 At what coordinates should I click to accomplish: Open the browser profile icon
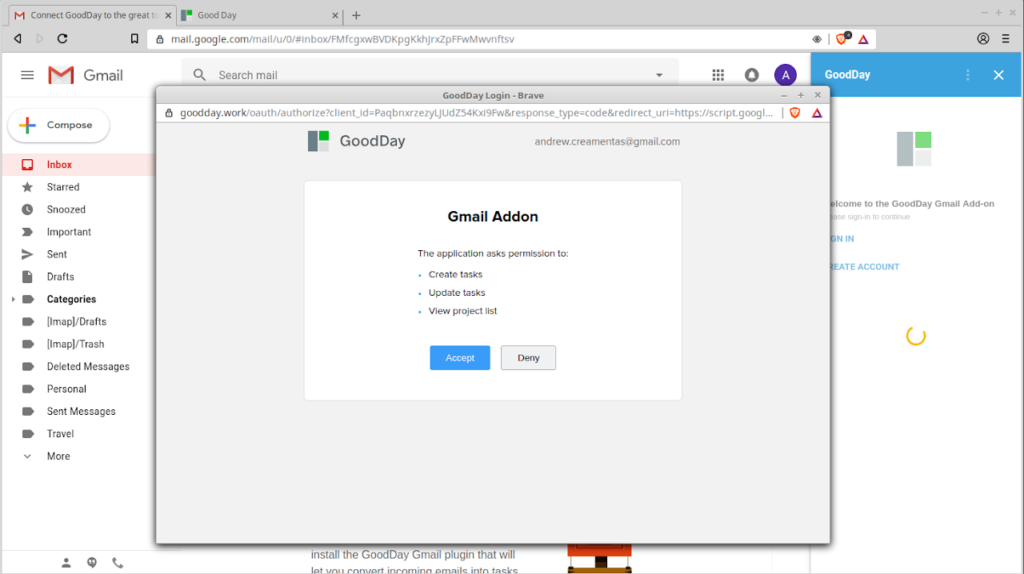pos(983,39)
